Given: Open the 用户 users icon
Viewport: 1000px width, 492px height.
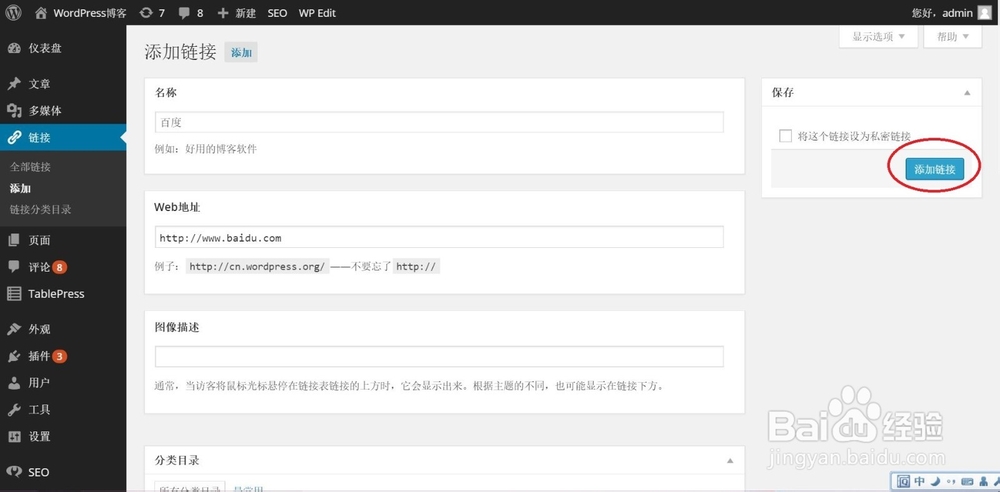Looking at the screenshot, I should [x=14, y=383].
